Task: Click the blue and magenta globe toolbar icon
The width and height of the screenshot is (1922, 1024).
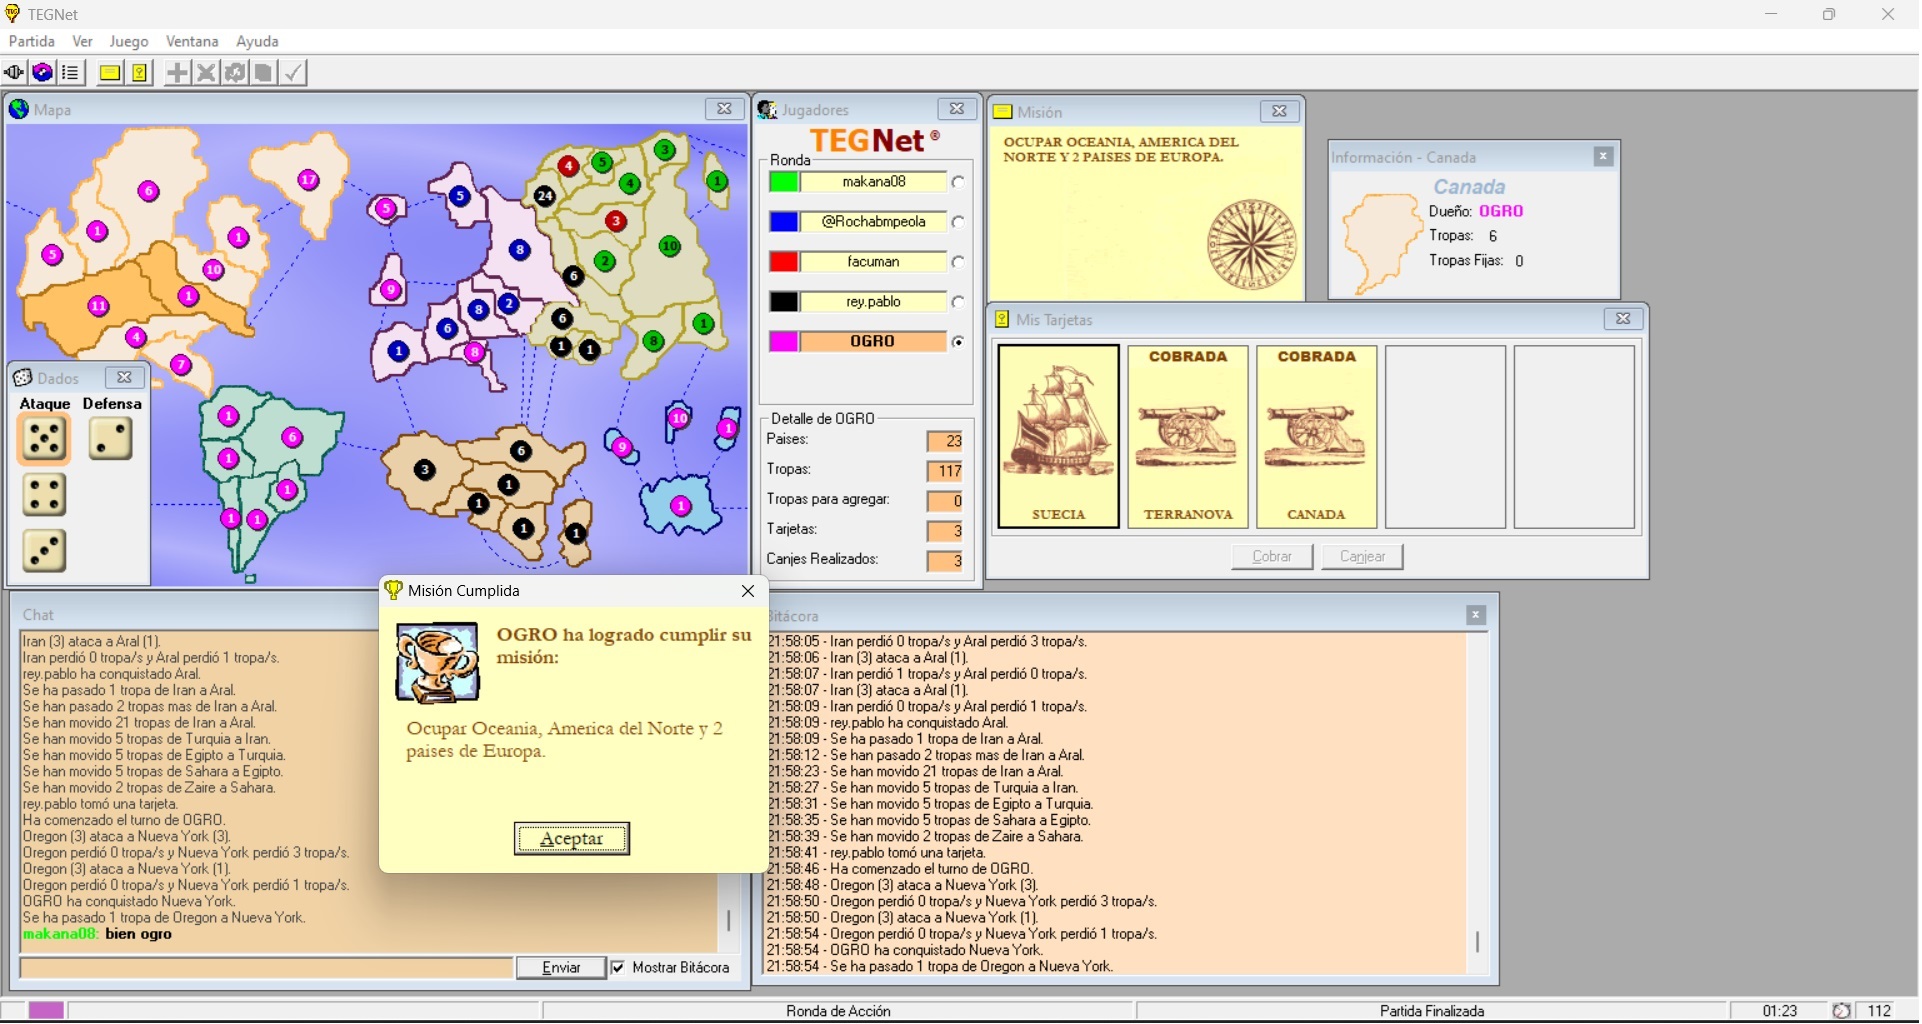Action: pos(42,73)
